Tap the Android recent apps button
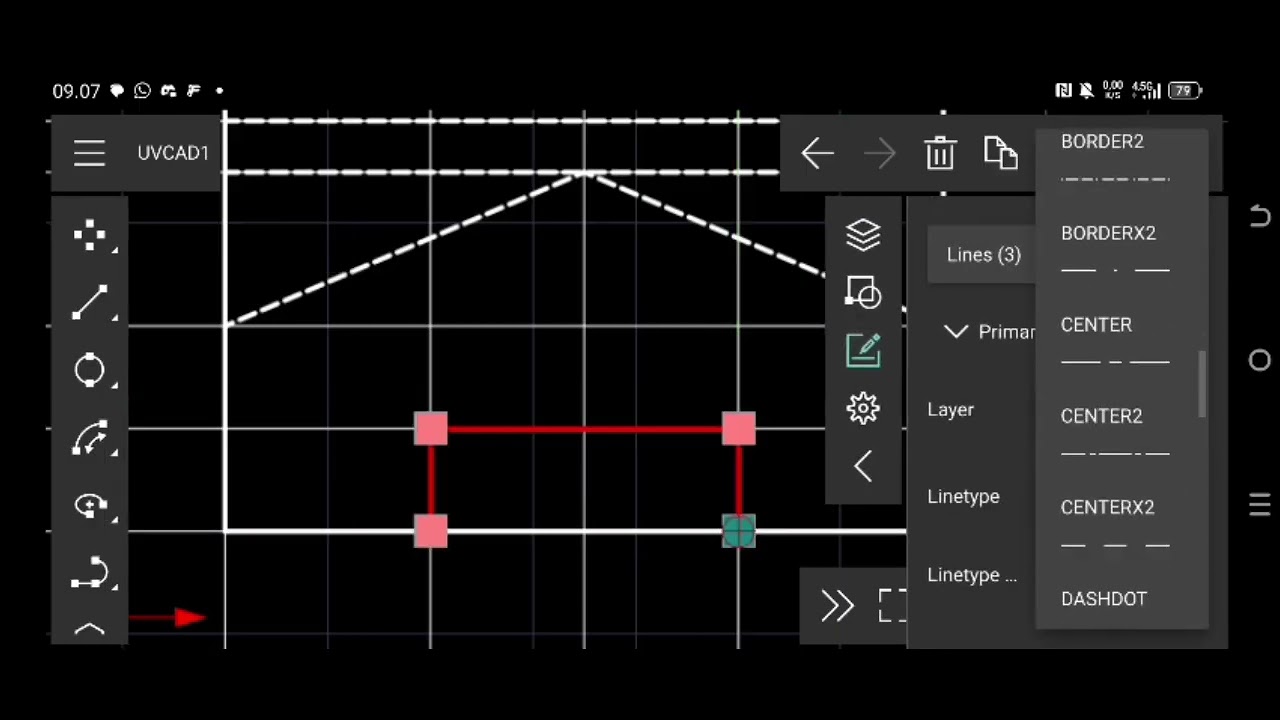The image size is (1280, 720). [1260, 505]
